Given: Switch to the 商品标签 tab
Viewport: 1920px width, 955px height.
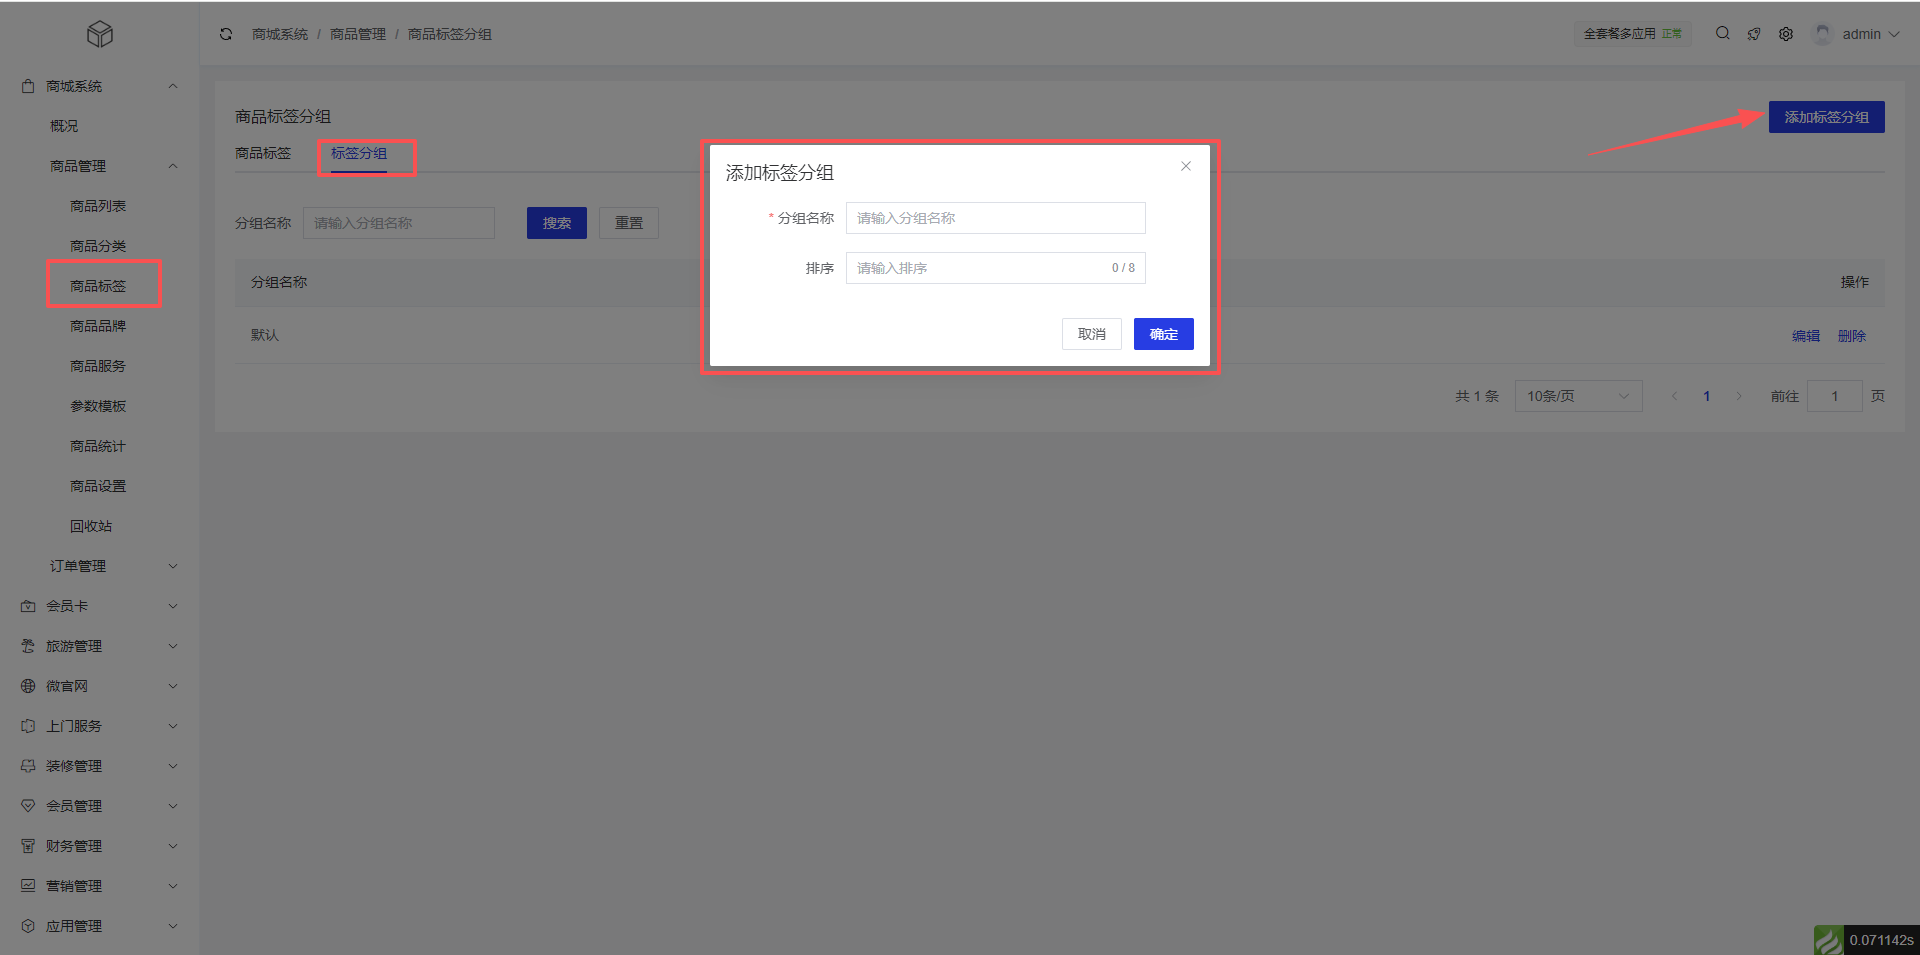Looking at the screenshot, I should point(263,153).
